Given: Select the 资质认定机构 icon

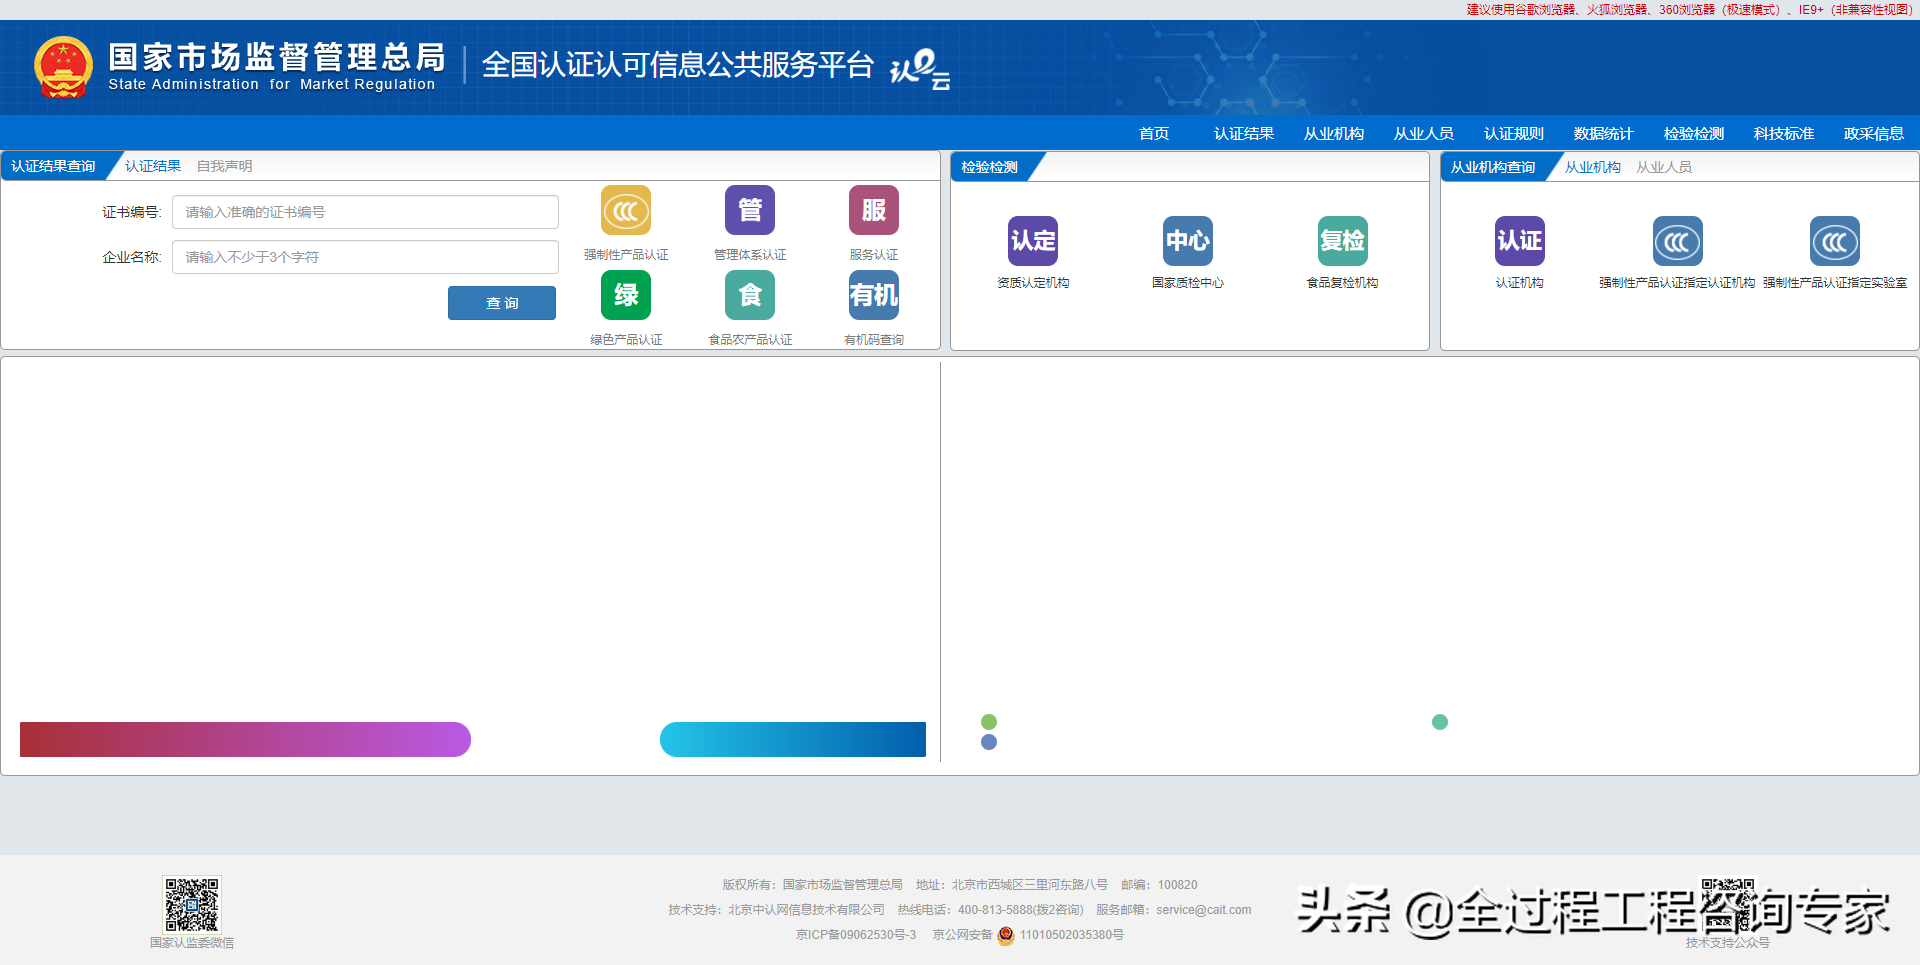Looking at the screenshot, I should [x=1032, y=241].
